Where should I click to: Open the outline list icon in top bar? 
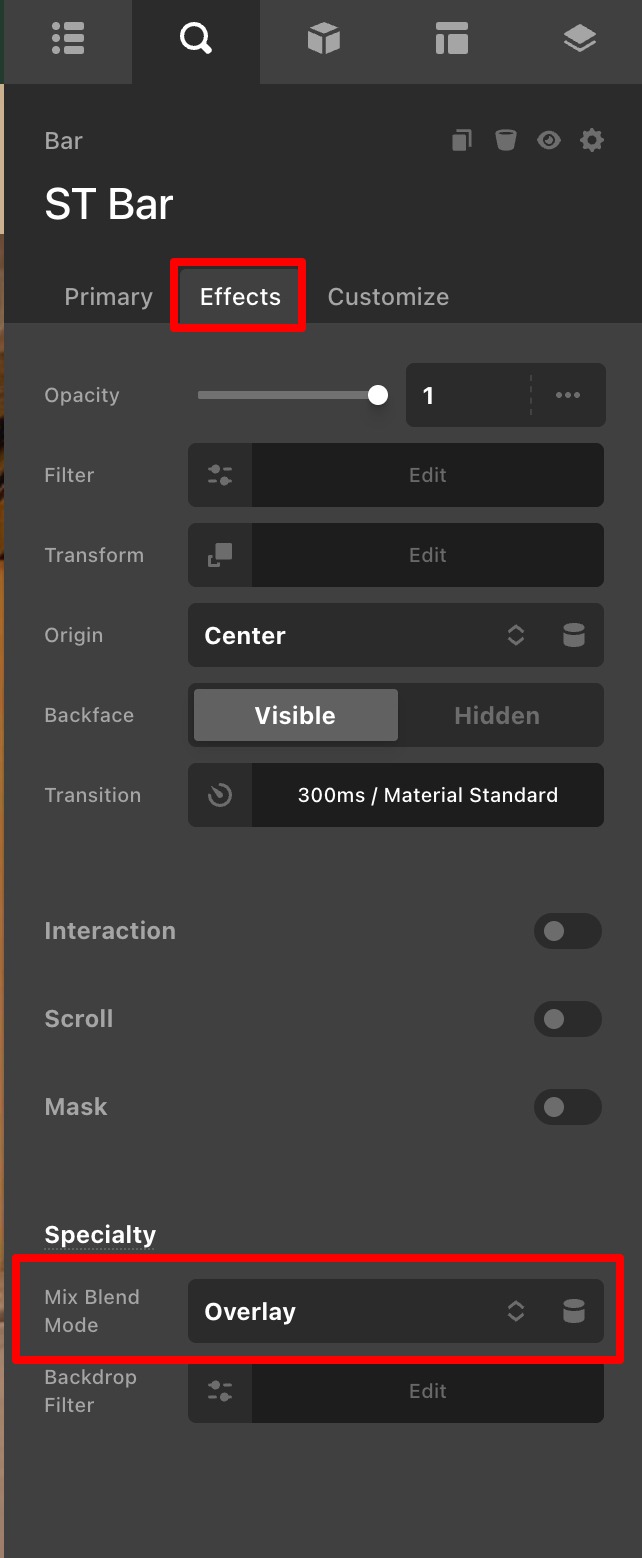(68, 40)
